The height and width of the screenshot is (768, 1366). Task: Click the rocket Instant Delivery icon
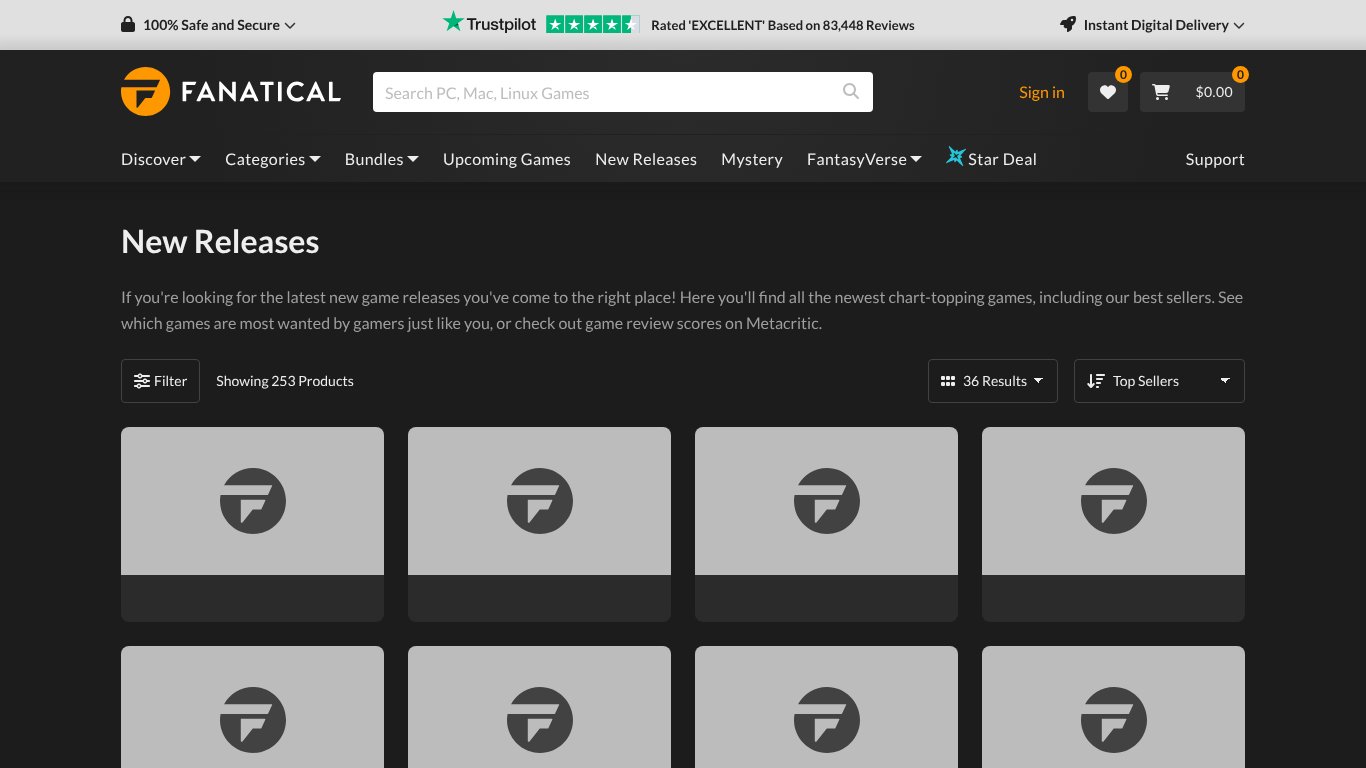(x=1068, y=25)
